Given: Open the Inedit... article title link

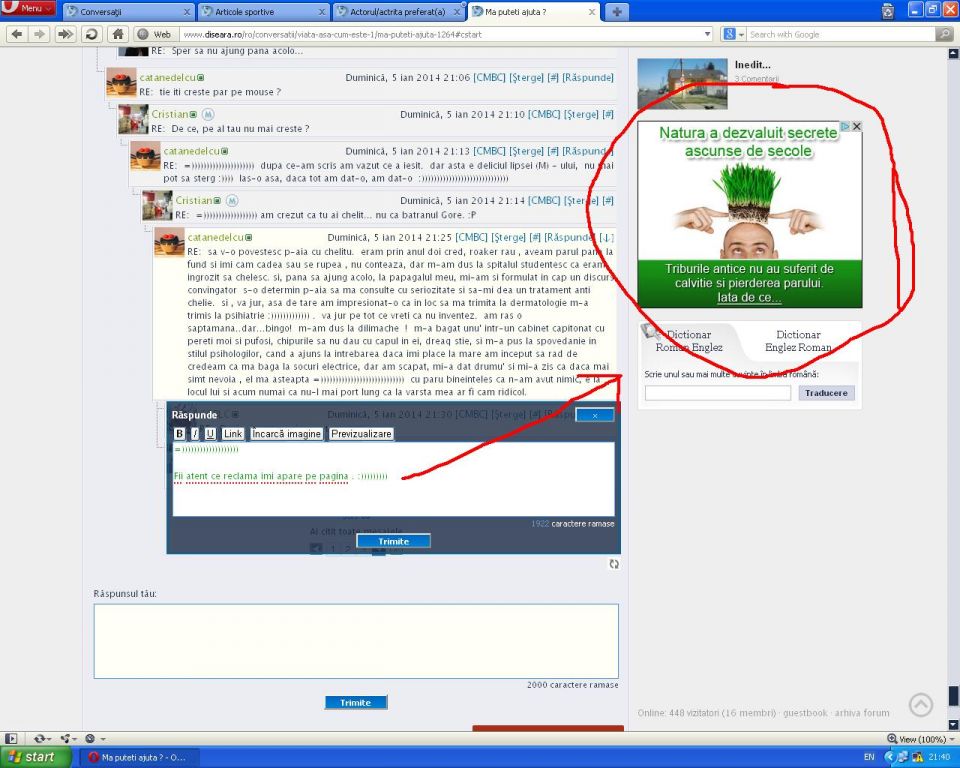Looking at the screenshot, I should click(x=752, y=64).
